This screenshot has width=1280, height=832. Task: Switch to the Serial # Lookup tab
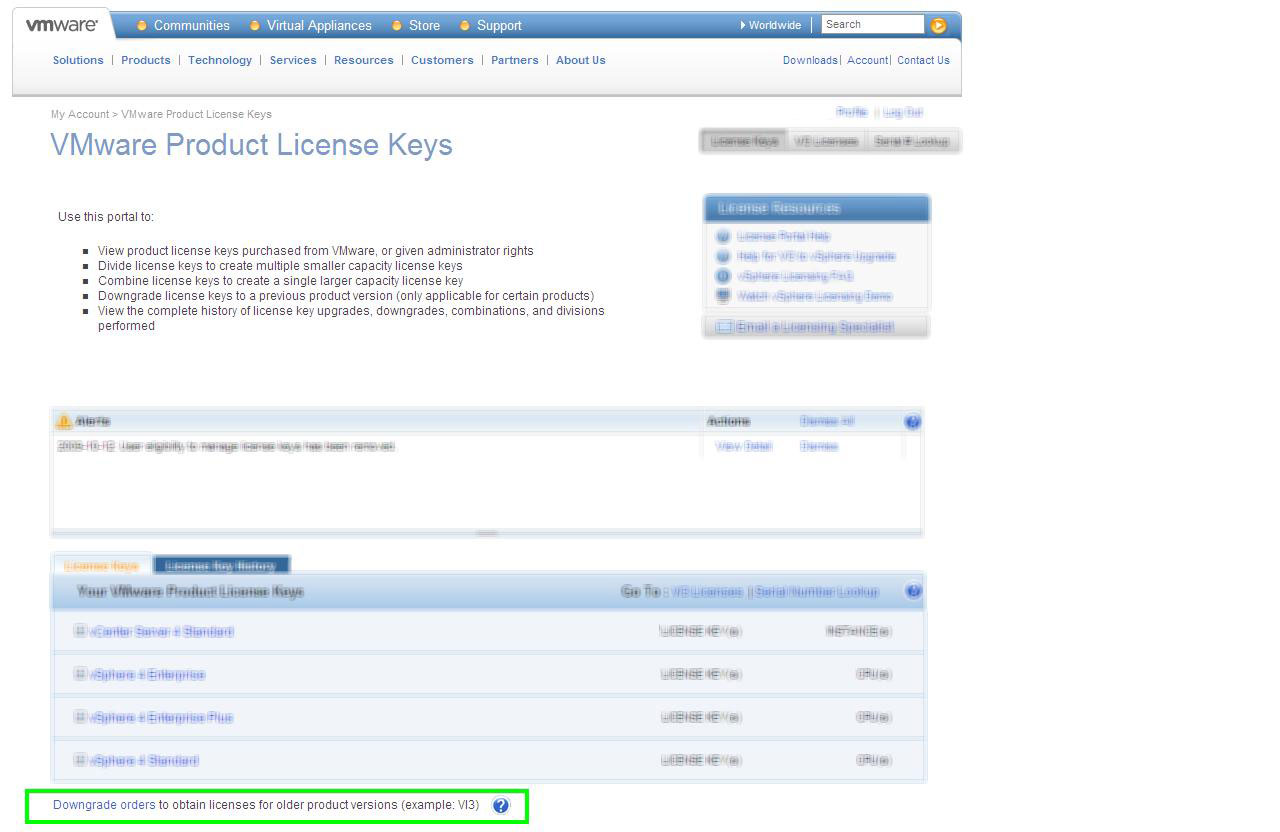(x=912, y=141)
